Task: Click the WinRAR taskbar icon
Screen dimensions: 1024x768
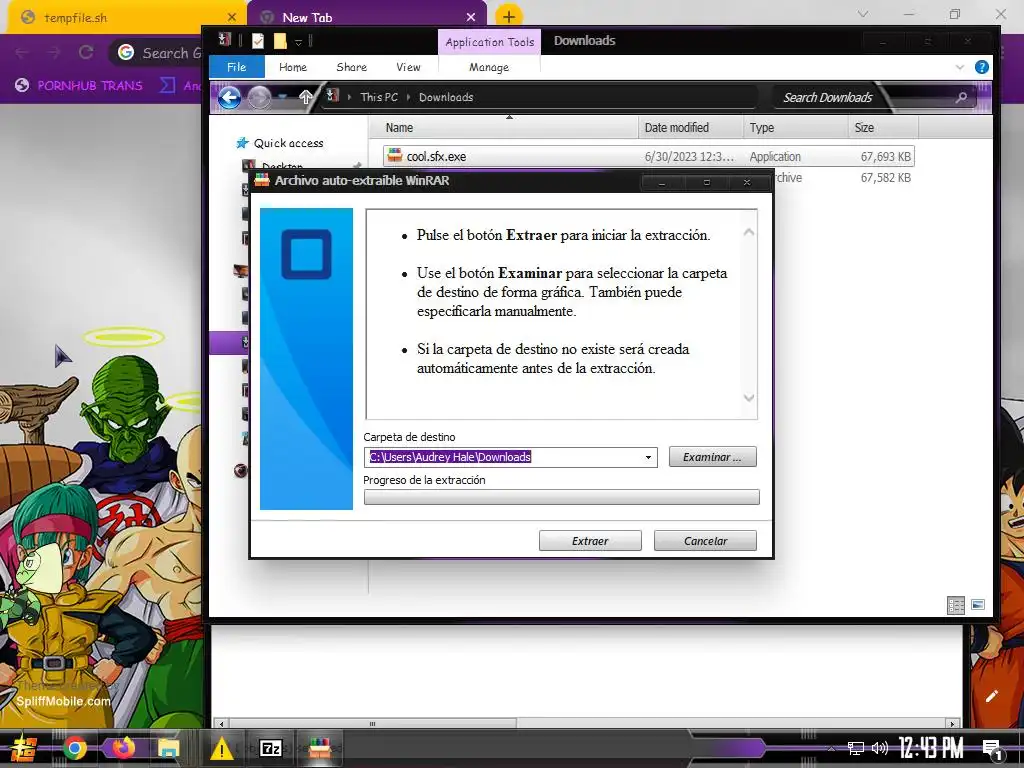Action: tap(319, 748)
